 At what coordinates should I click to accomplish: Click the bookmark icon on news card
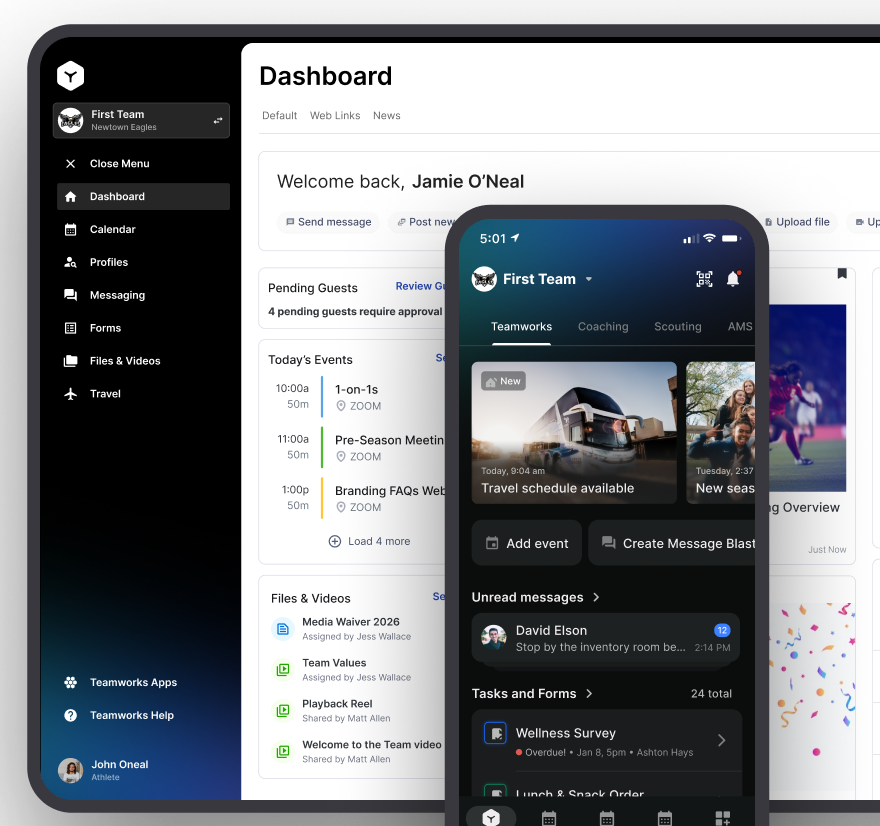click(842, 274)
